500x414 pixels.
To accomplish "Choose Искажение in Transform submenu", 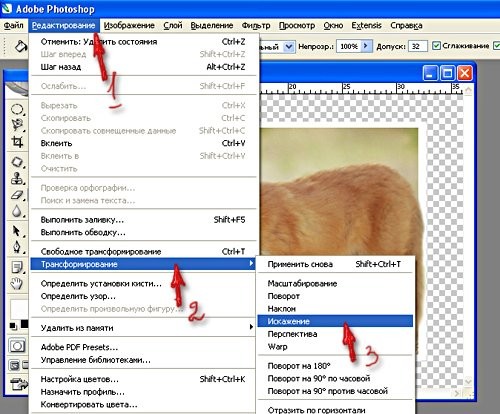I will [335, 321].
